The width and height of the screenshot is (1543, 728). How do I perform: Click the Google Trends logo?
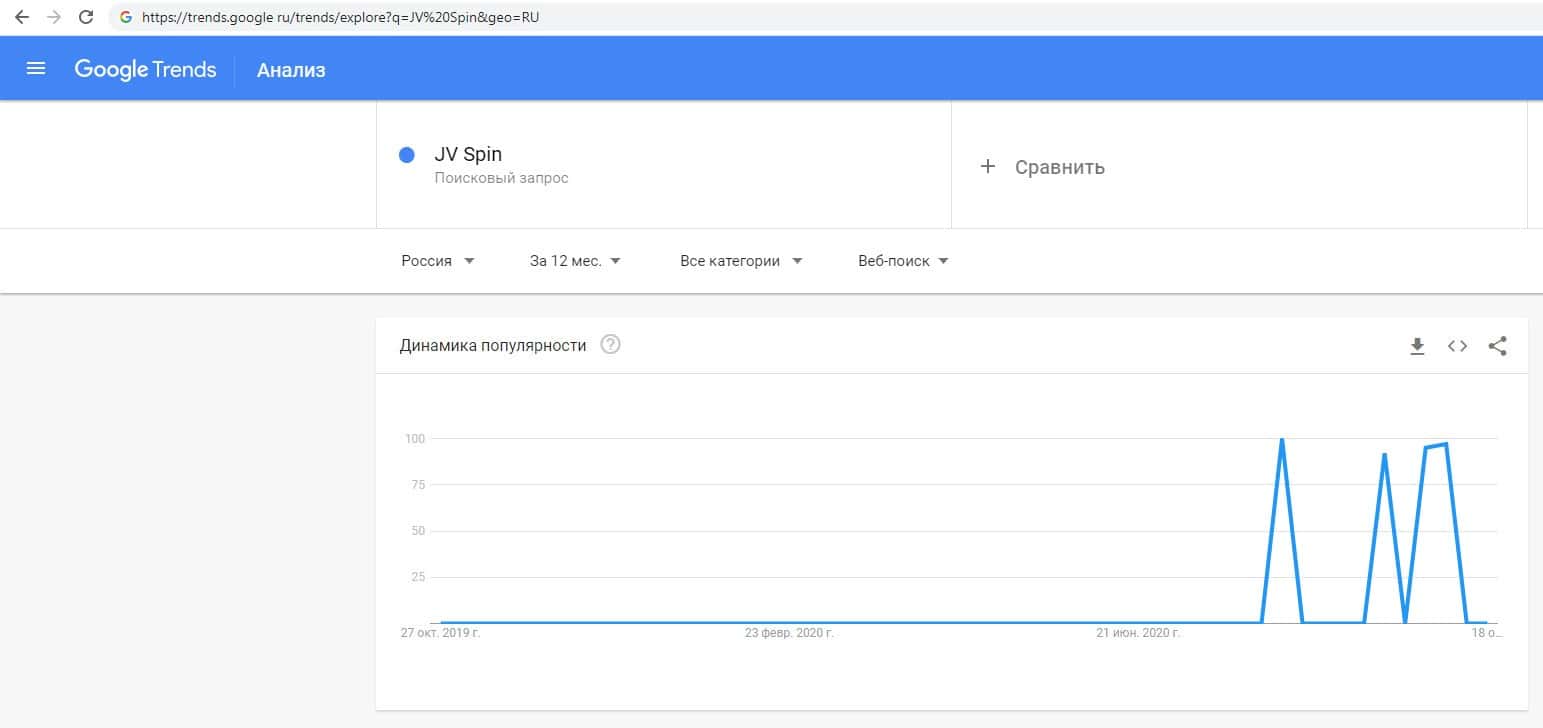(x=145, y=69)
